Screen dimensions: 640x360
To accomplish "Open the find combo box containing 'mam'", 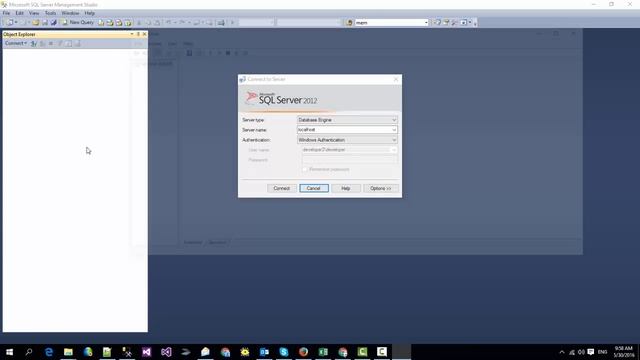I will point(391,22).
